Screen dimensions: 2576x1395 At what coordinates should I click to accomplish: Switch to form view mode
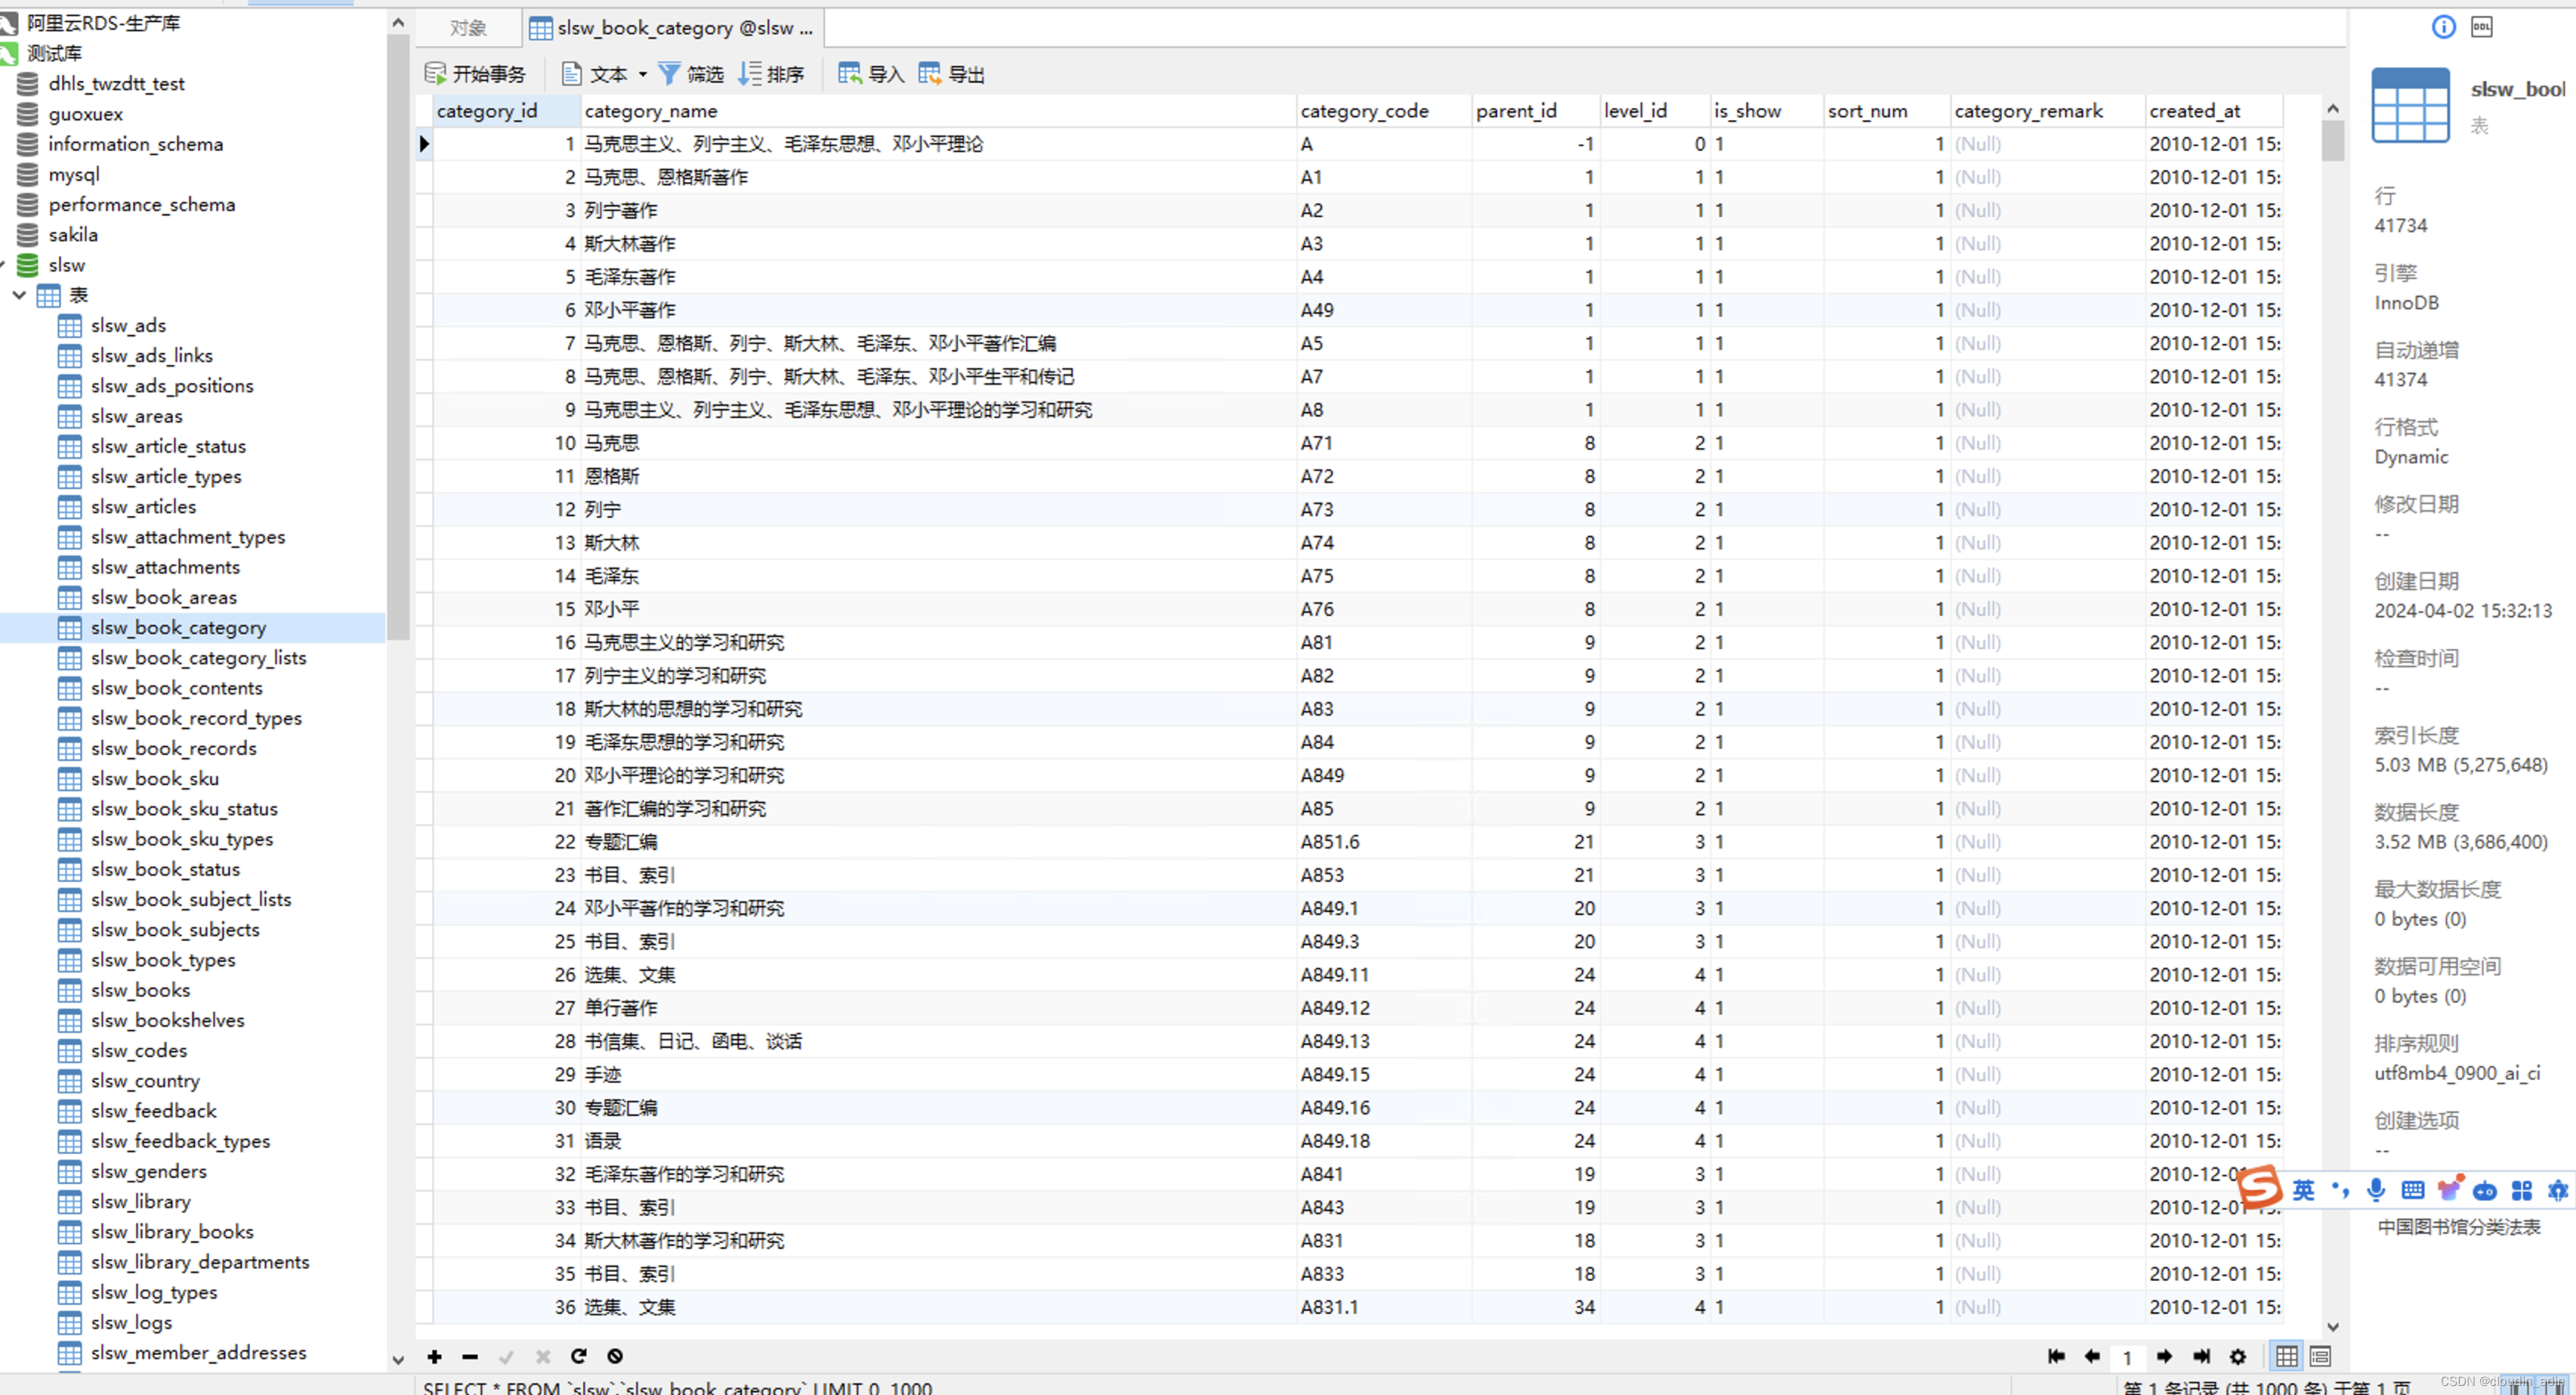pyautogui.click(x=2321, y=1356)
